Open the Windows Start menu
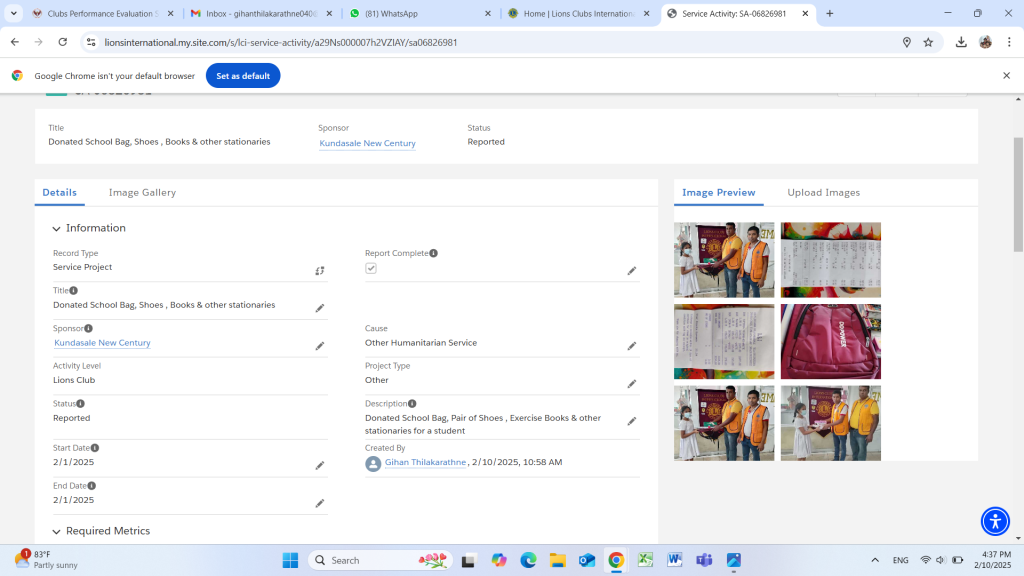Screen dimensions: 1024x576 pyautogui.click(x=290, y=560)
